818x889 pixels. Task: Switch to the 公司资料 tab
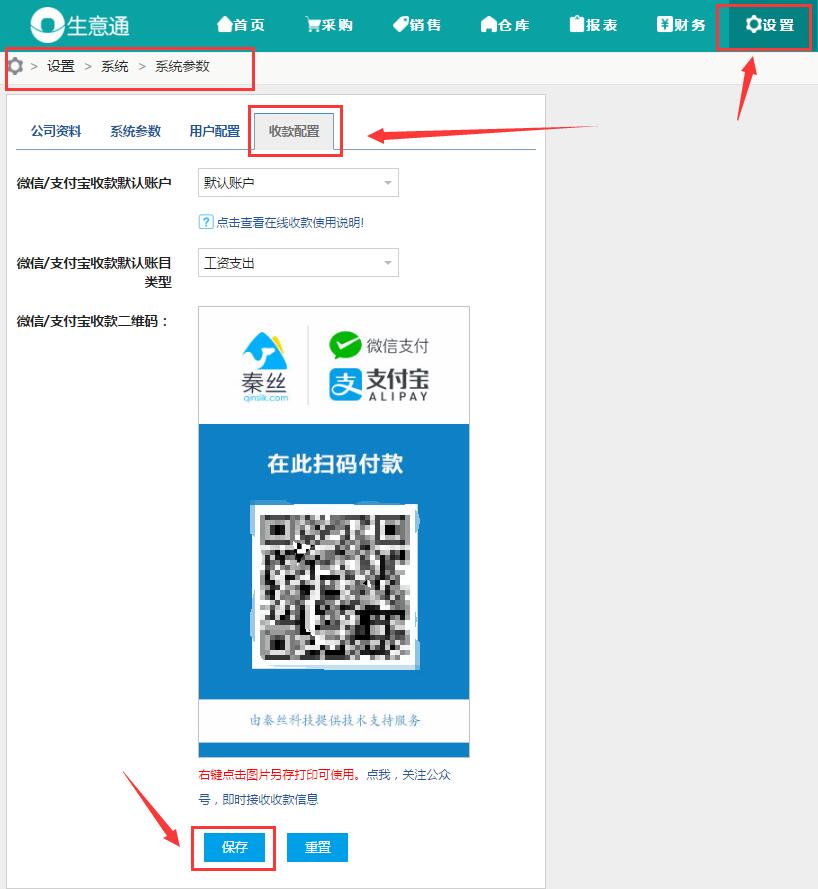click(x=56, y=131)
